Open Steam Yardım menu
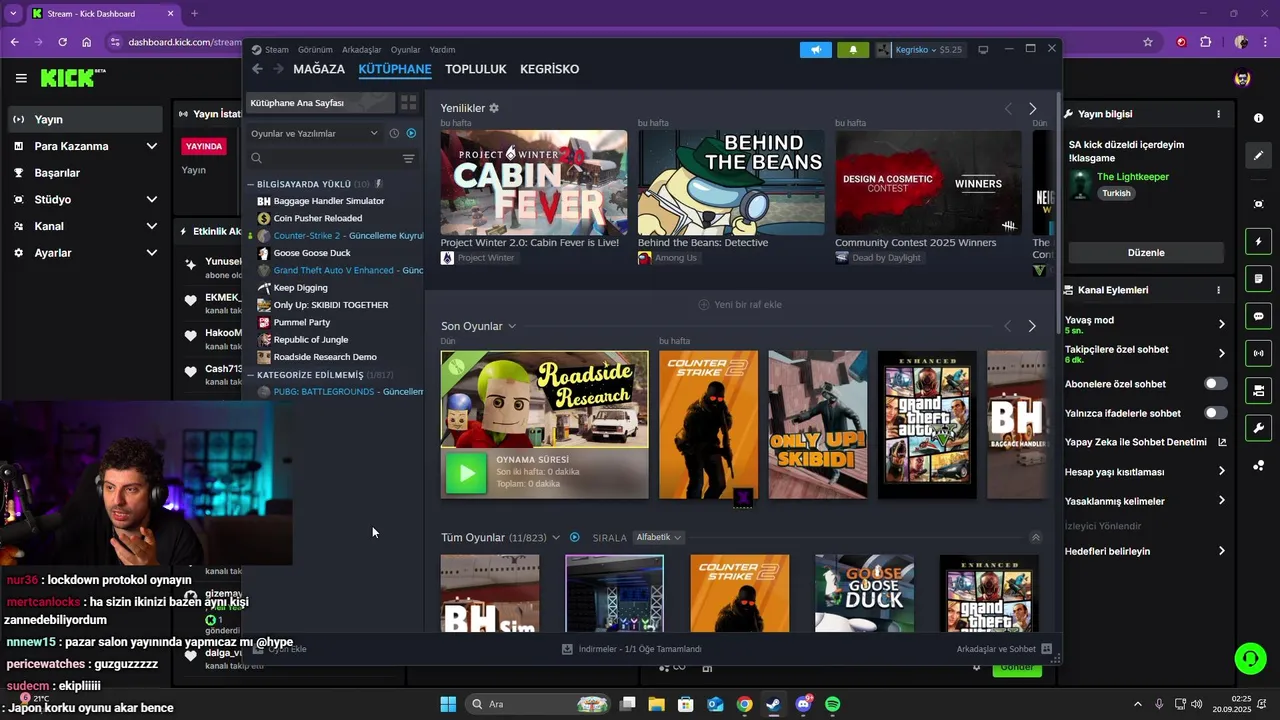The height and width of the screenshot is (720, 1280). pyautogui.click(x=442, y=49)
